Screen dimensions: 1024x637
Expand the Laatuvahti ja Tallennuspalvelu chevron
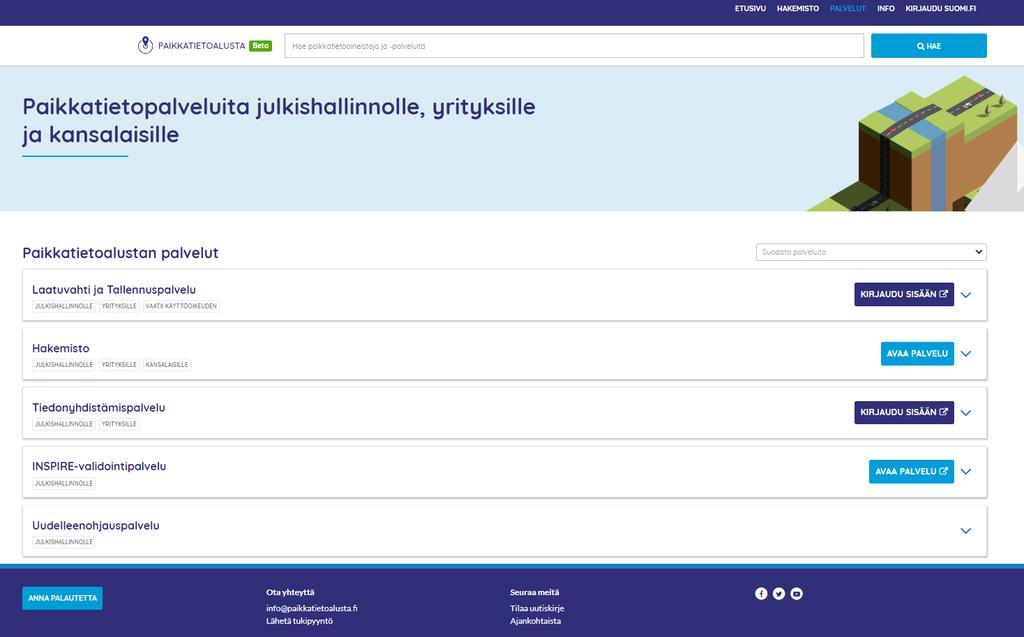point(966,295)
